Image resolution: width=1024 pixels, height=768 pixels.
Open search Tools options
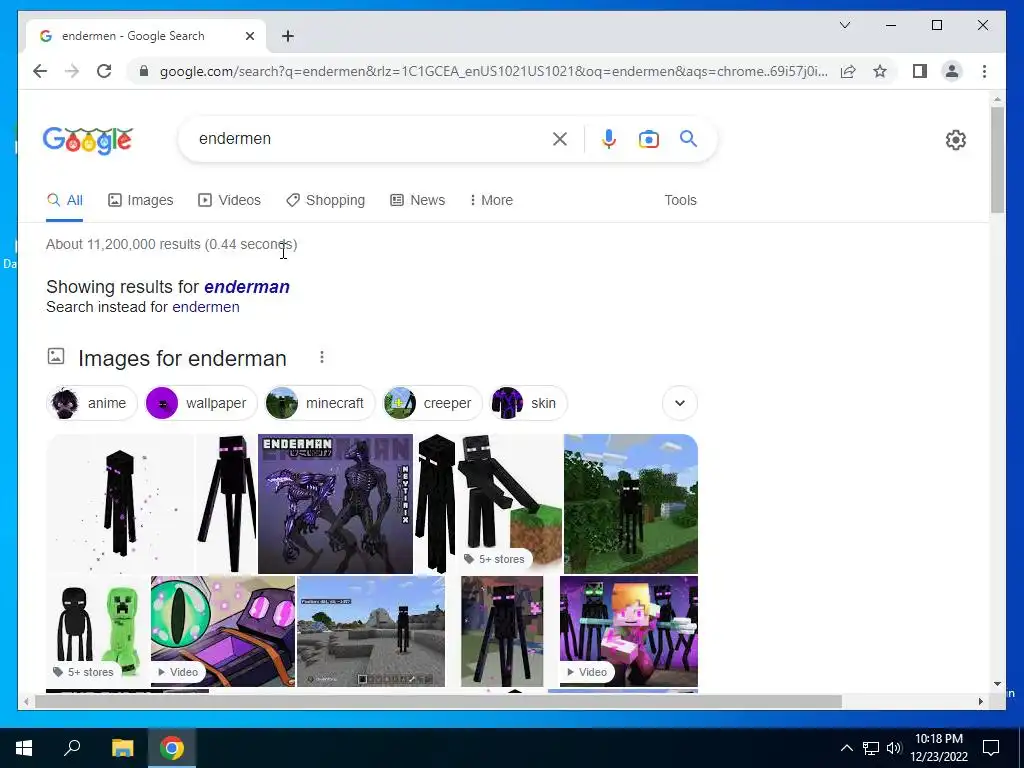pos(680,200)
